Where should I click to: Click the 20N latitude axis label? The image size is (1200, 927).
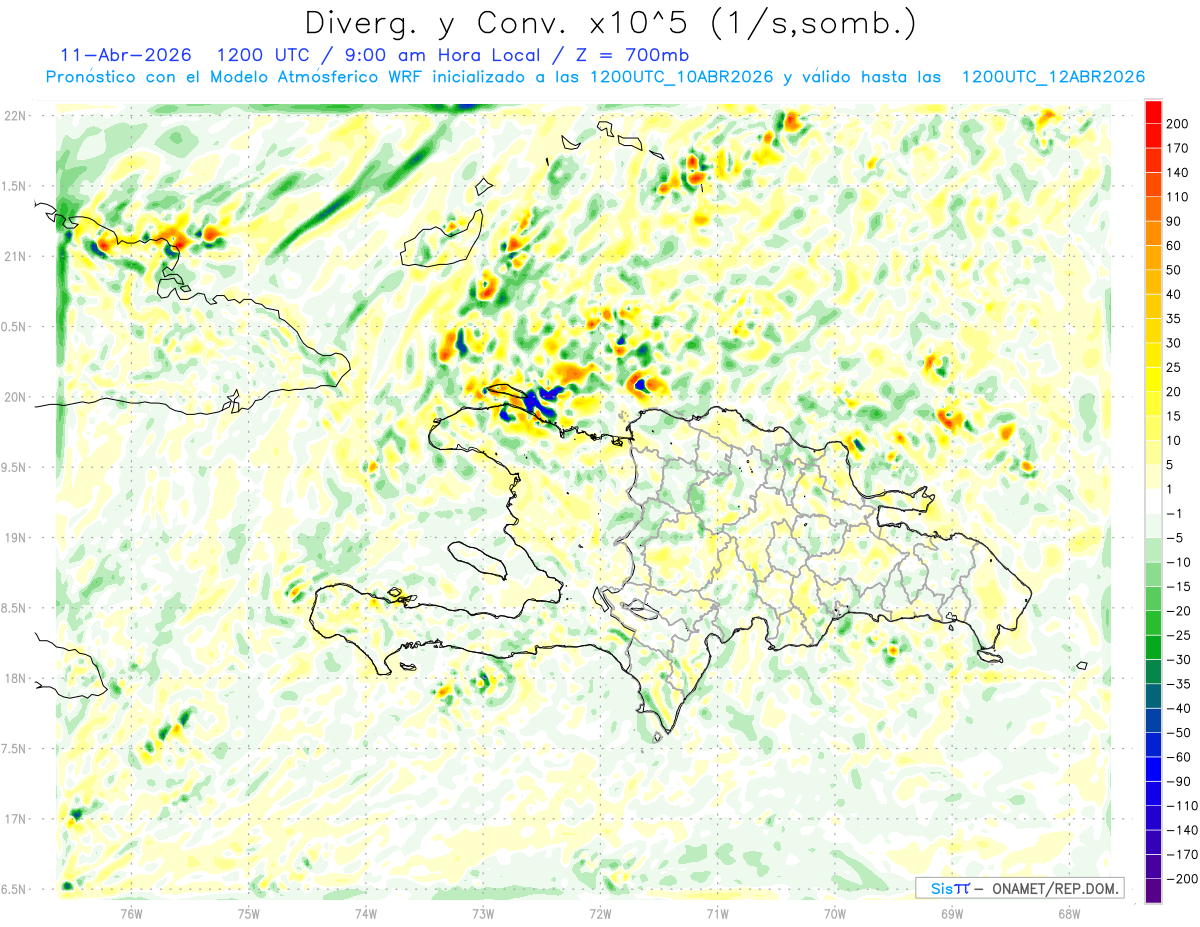pos(15,397)
